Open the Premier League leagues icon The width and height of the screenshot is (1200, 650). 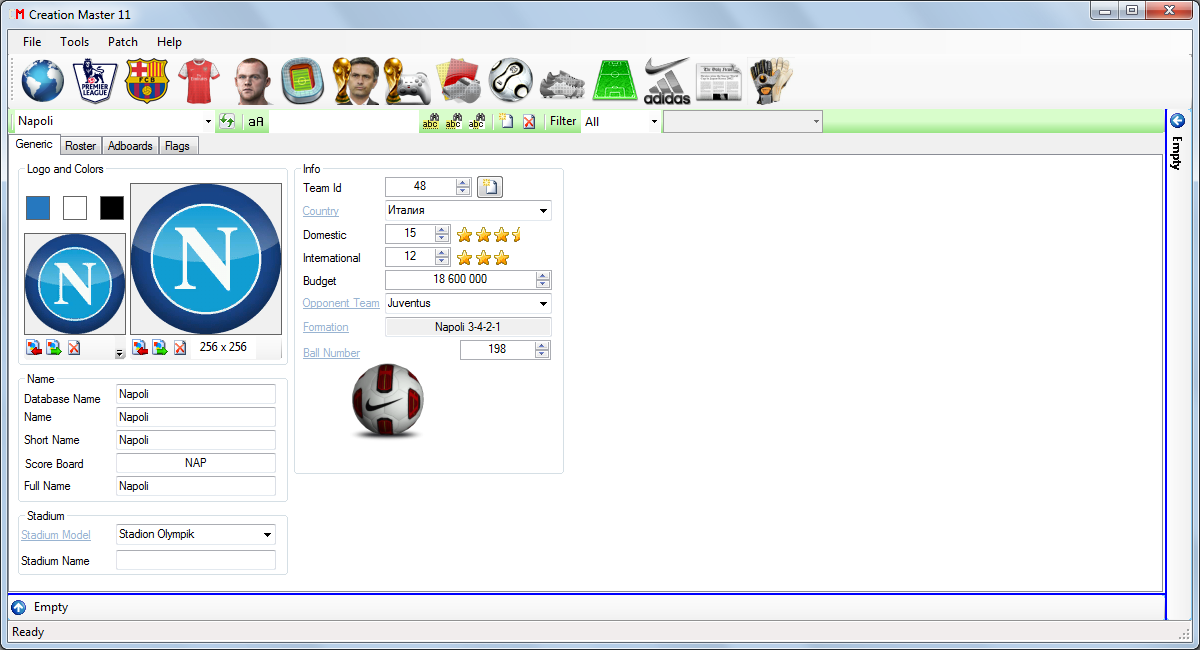(96, 81)
